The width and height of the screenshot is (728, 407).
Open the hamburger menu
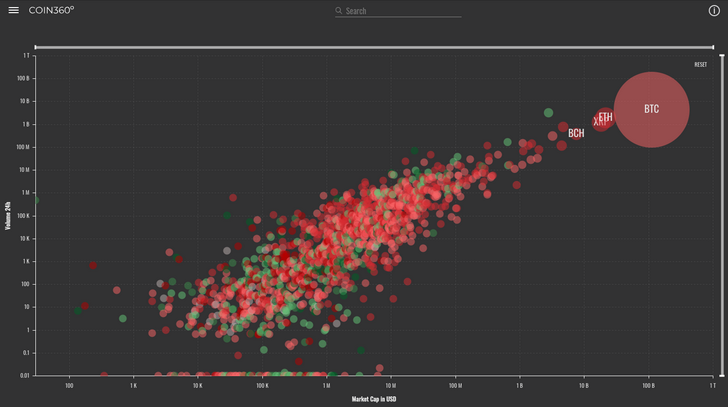[13, 10]
